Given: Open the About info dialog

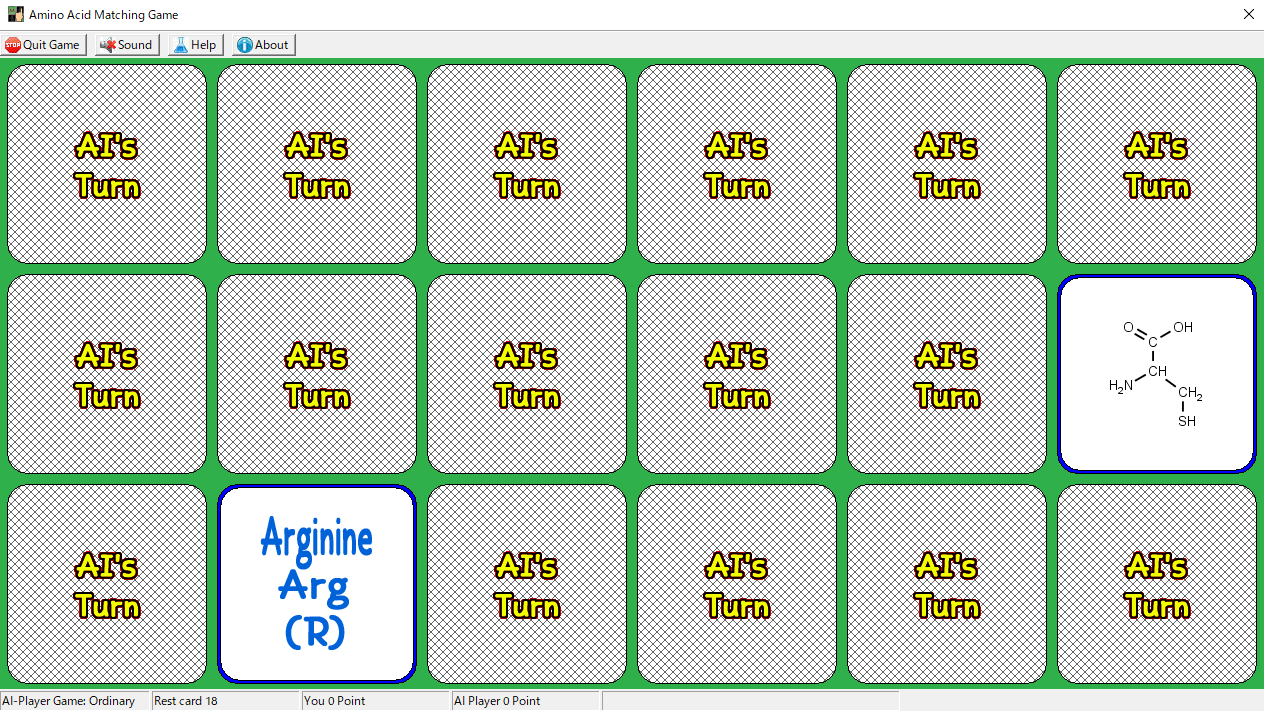Looking at the screenshot, I should 263,45.
